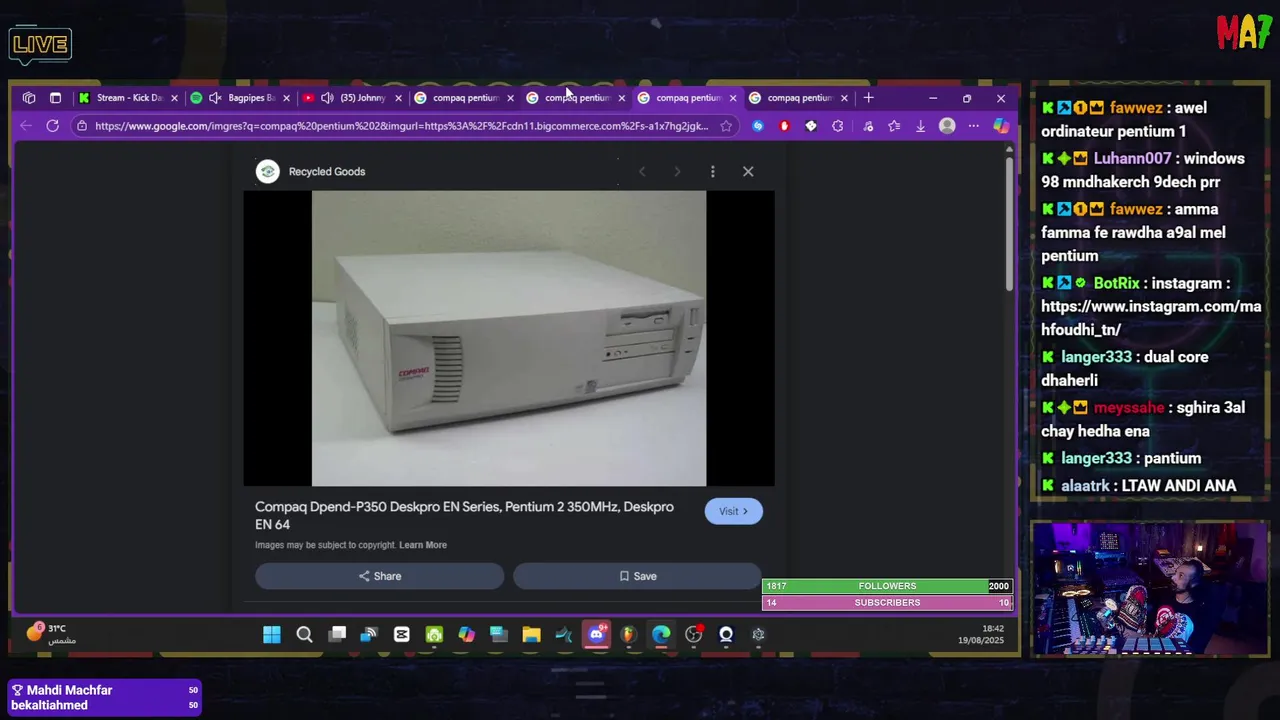
Task: Open Task View on the taskbar
Action: (x=337, y=634)
